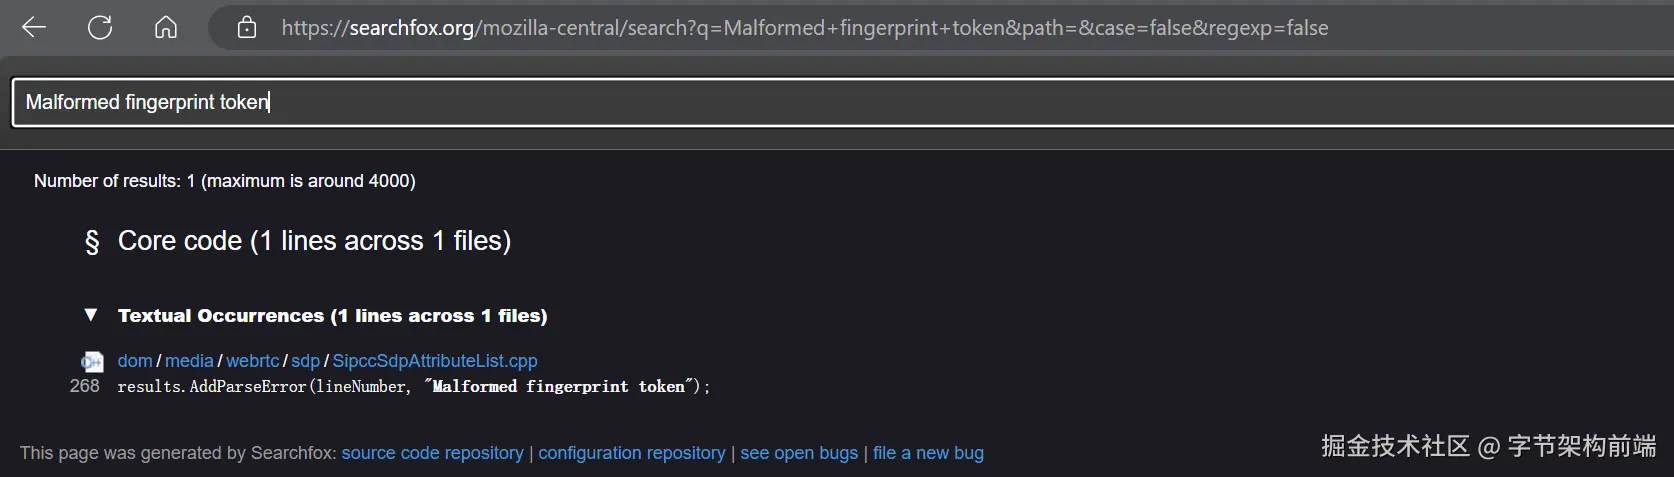Image resolution: width=1674 pixels, height=477 pixels.
Task: Click the § section symbol beside Core code
Action: click(x=92, y=242)
